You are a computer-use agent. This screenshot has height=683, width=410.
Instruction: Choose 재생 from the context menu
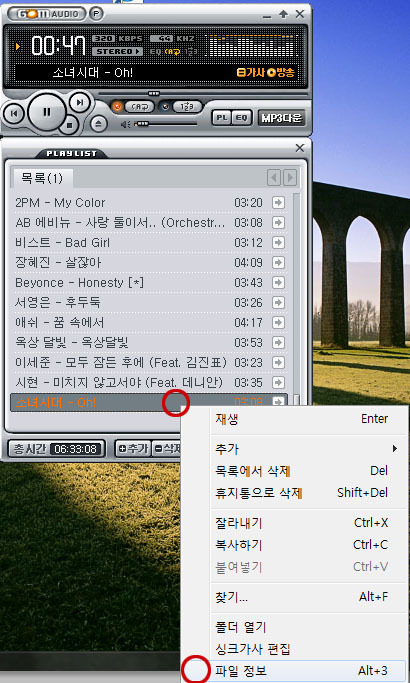295,419
